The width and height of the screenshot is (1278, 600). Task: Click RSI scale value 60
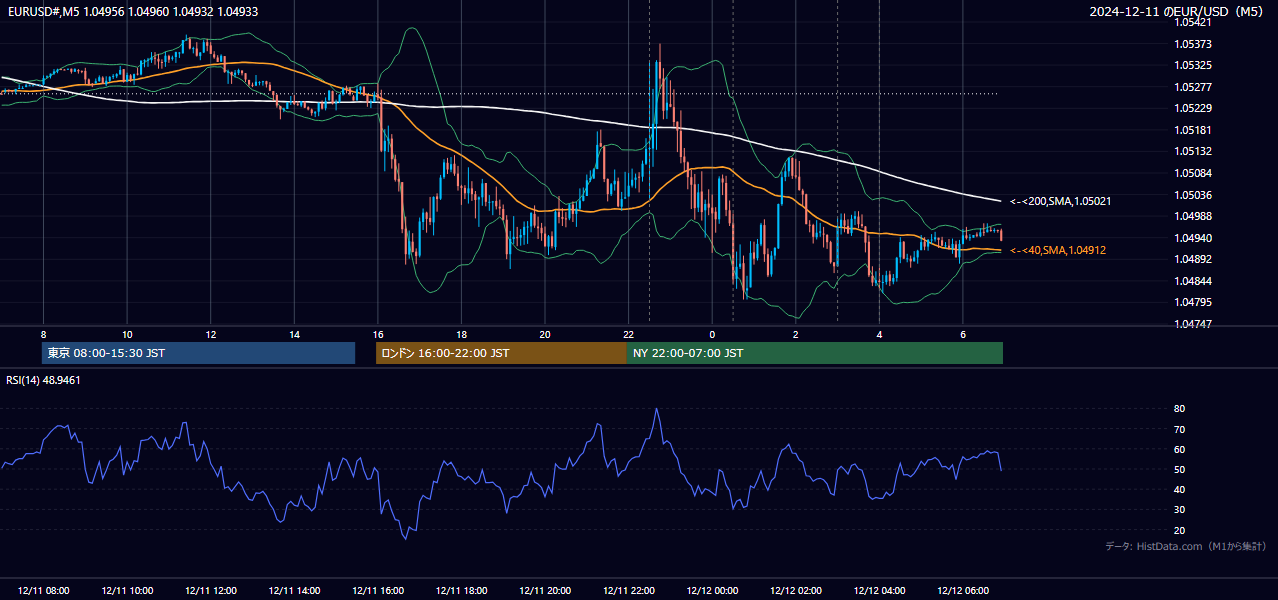tap(1180, 449)
